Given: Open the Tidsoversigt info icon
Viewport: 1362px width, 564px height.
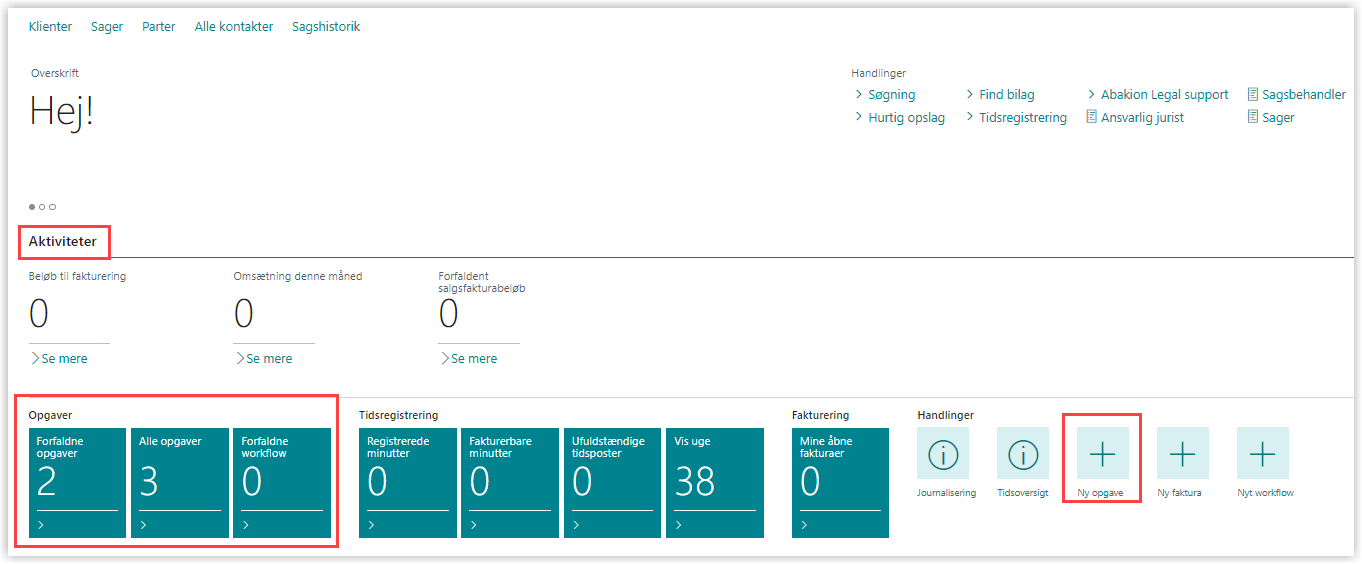Looking at the screenshot, I should coord(1022,454).
